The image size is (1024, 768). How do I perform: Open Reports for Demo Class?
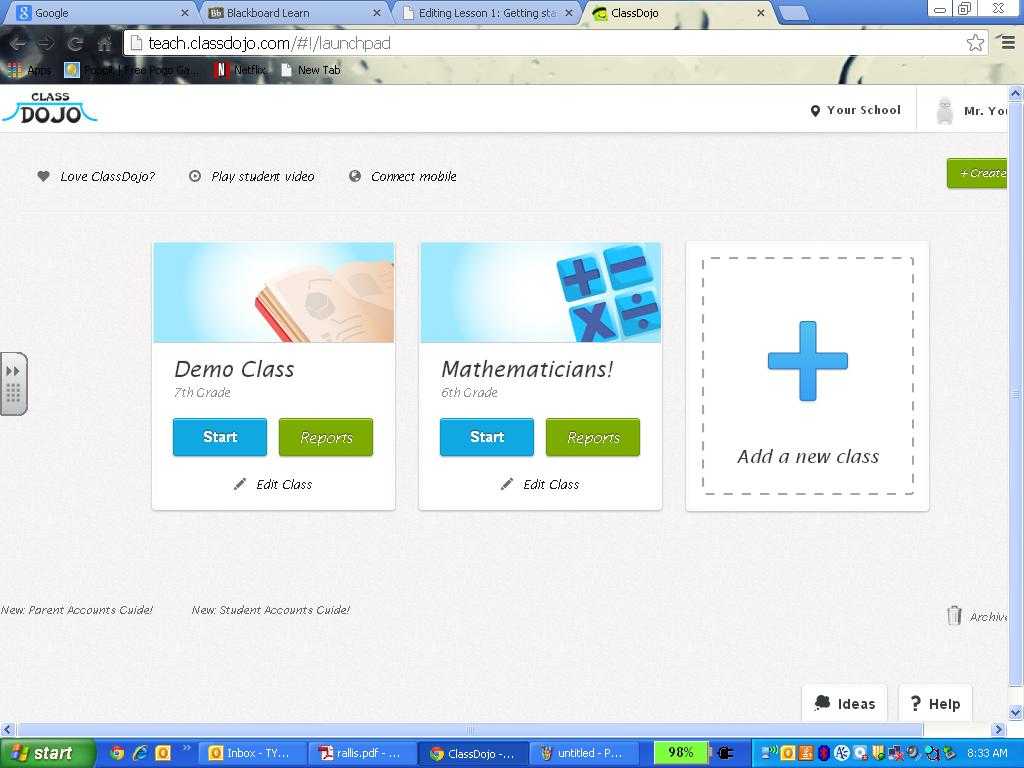[326, 437]
